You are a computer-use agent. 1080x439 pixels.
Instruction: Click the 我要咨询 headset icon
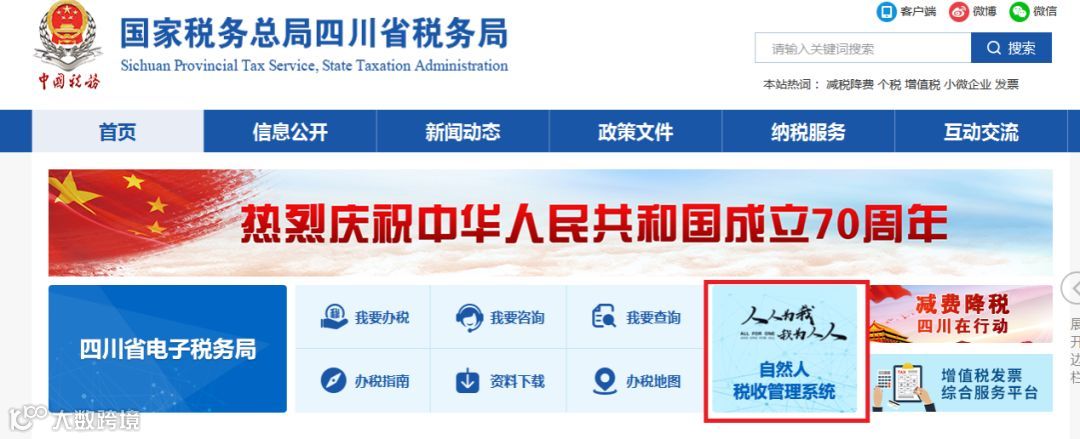pos(469,318)
